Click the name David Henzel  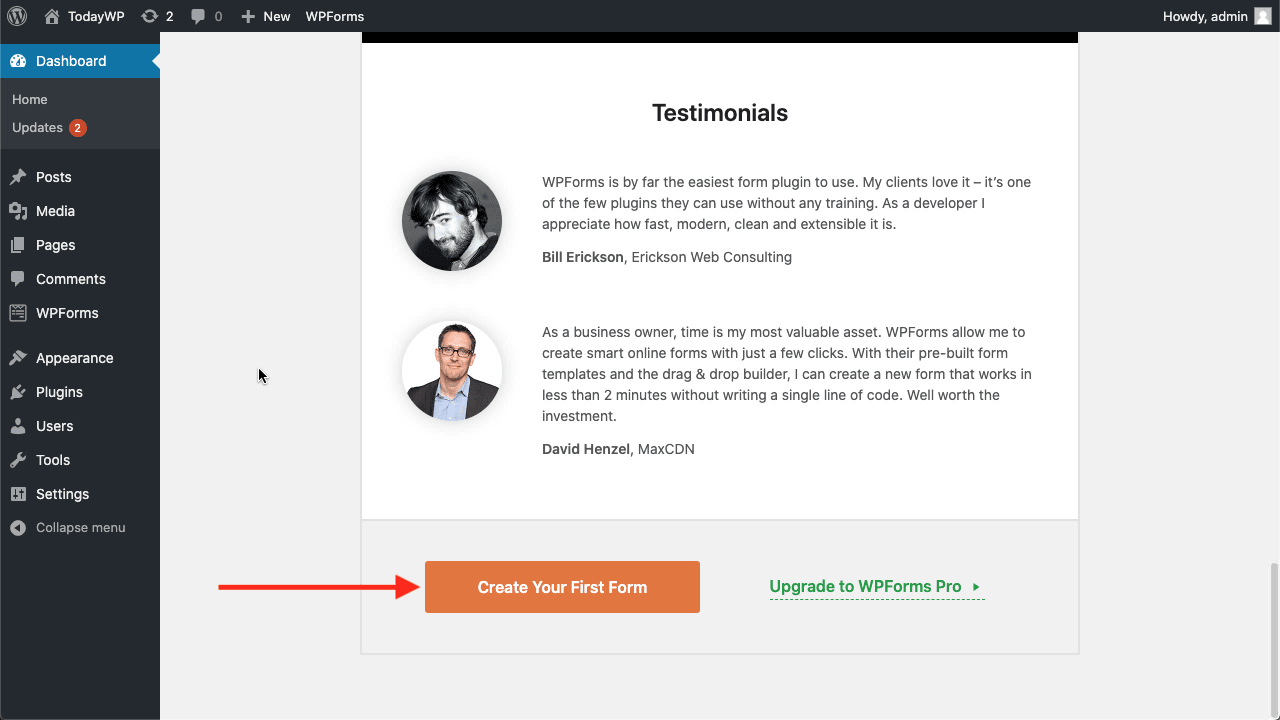point(586,449)
